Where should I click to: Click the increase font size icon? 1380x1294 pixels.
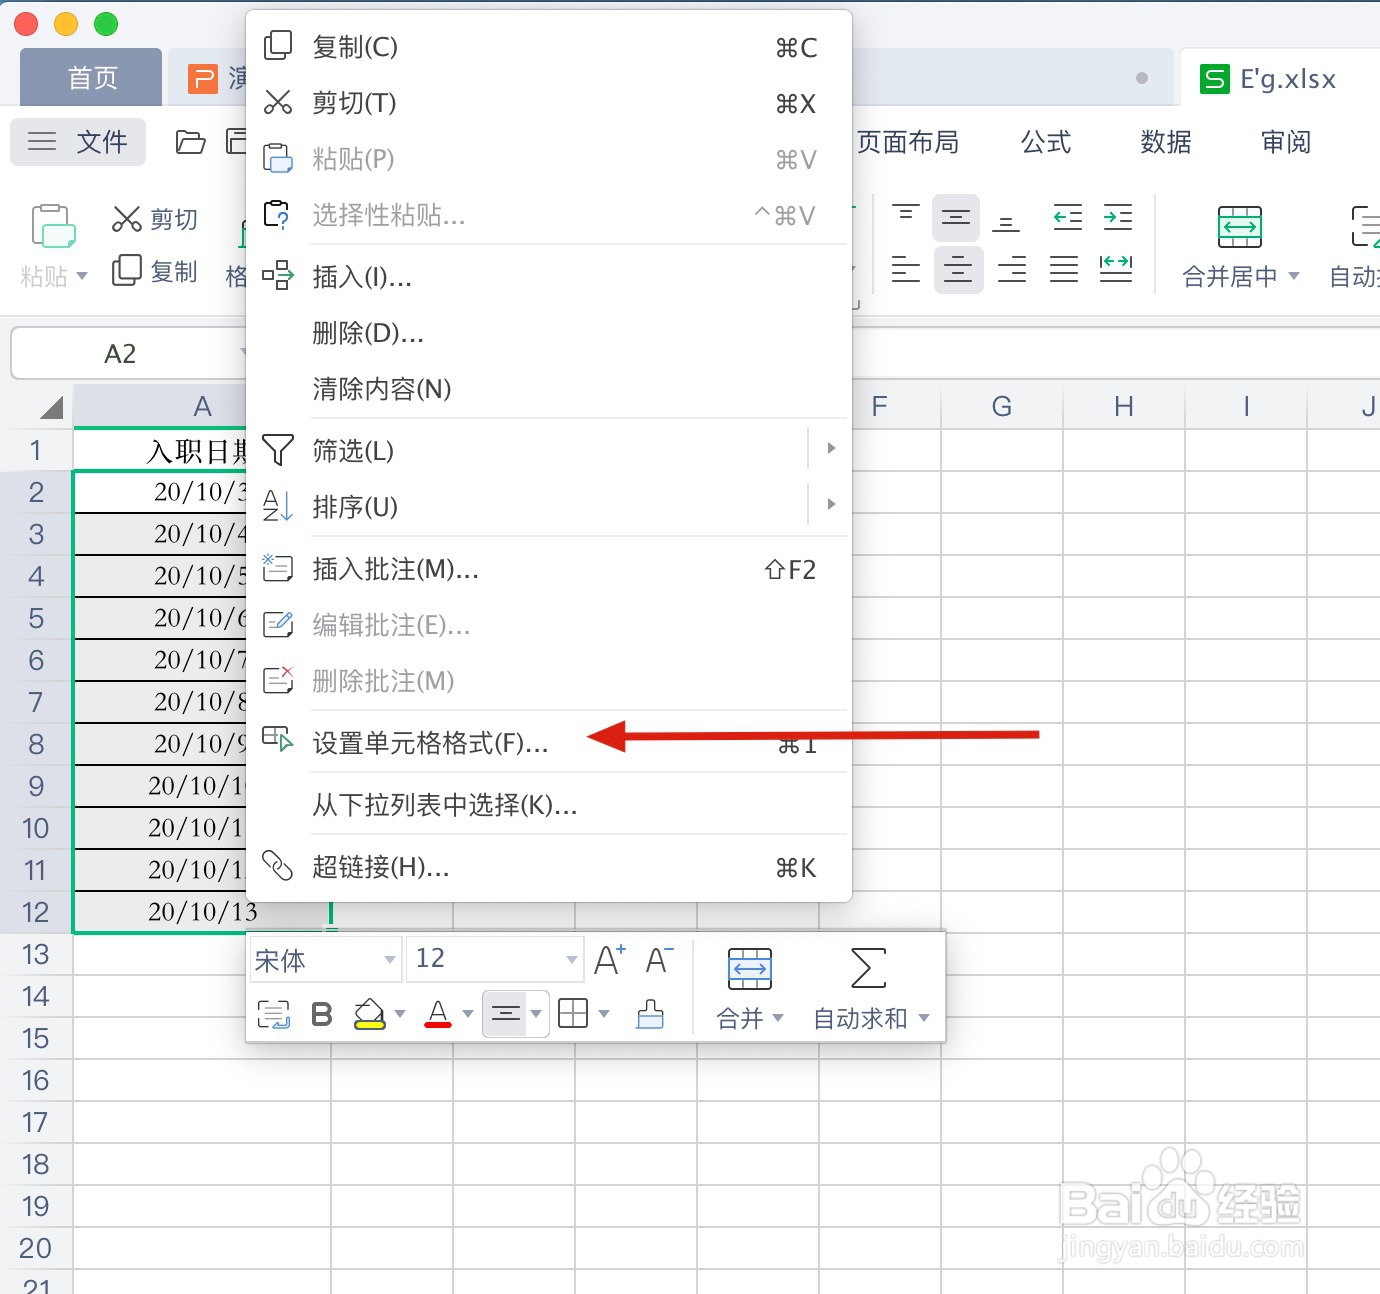click(610, 958)
